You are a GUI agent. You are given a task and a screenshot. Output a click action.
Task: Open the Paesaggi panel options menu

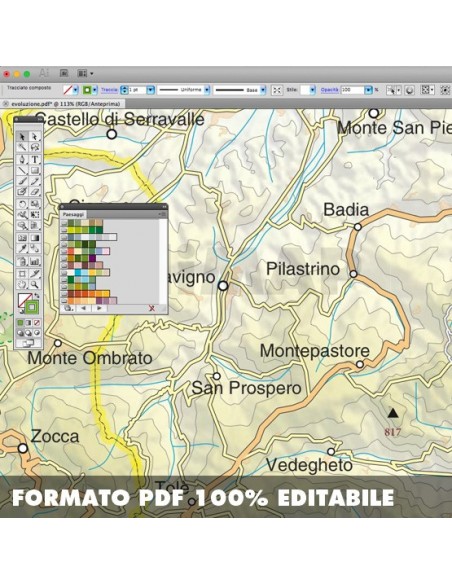[163, 214]
